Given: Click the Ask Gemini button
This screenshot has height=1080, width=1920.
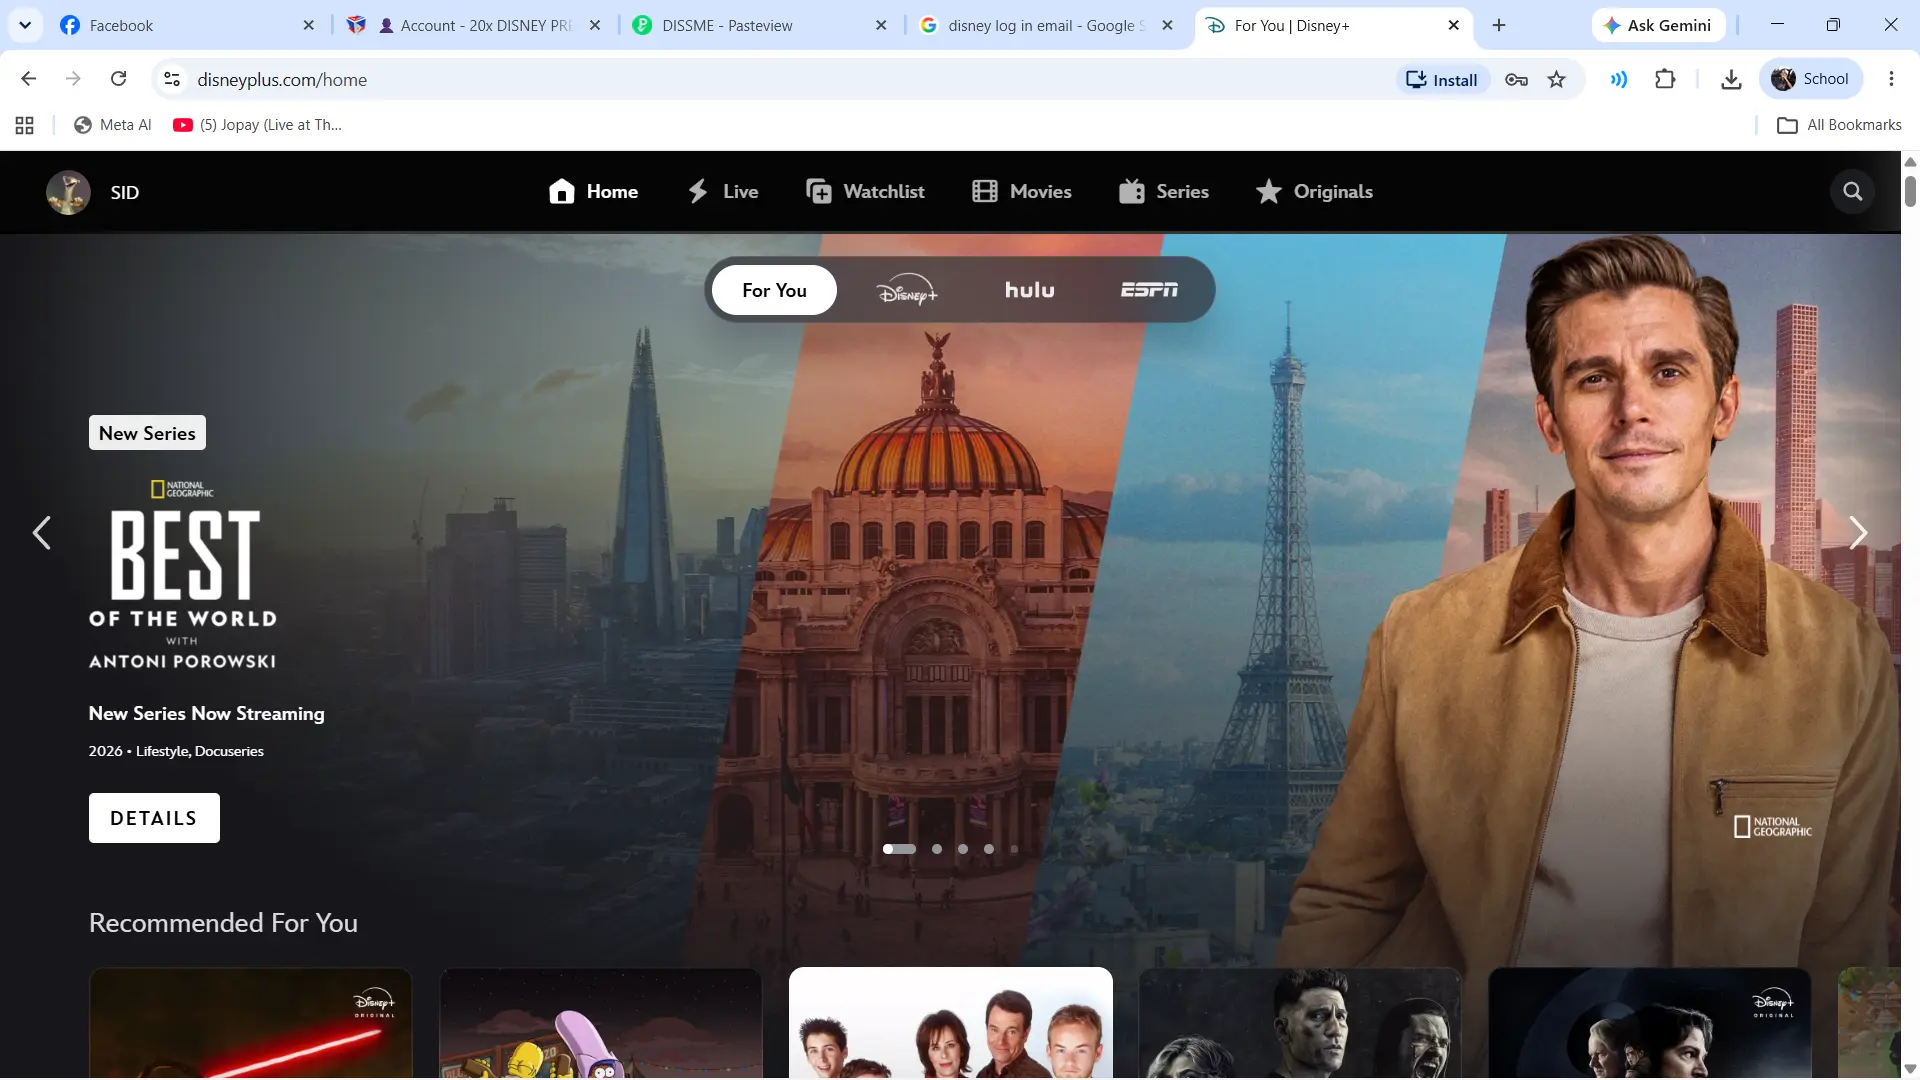Looking at the screenshot, I should coord(1657,25).
